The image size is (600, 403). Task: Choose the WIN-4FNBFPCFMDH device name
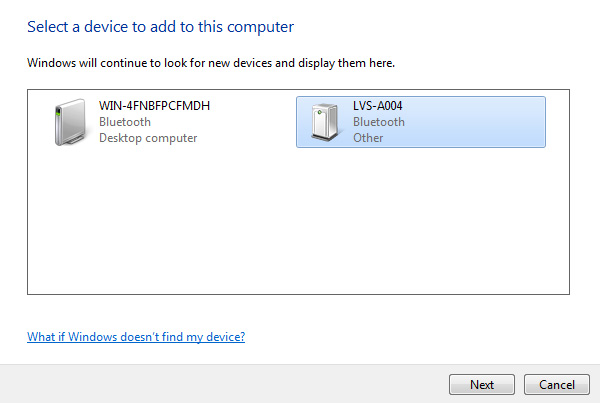[x=154, y=106]
